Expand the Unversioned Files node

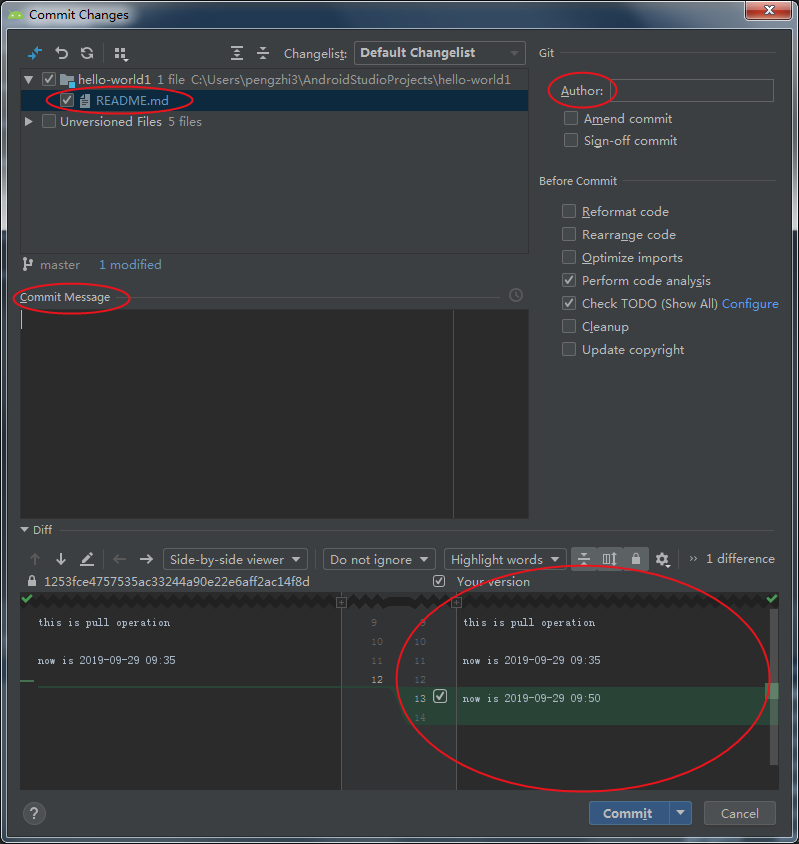click(29, 122)
